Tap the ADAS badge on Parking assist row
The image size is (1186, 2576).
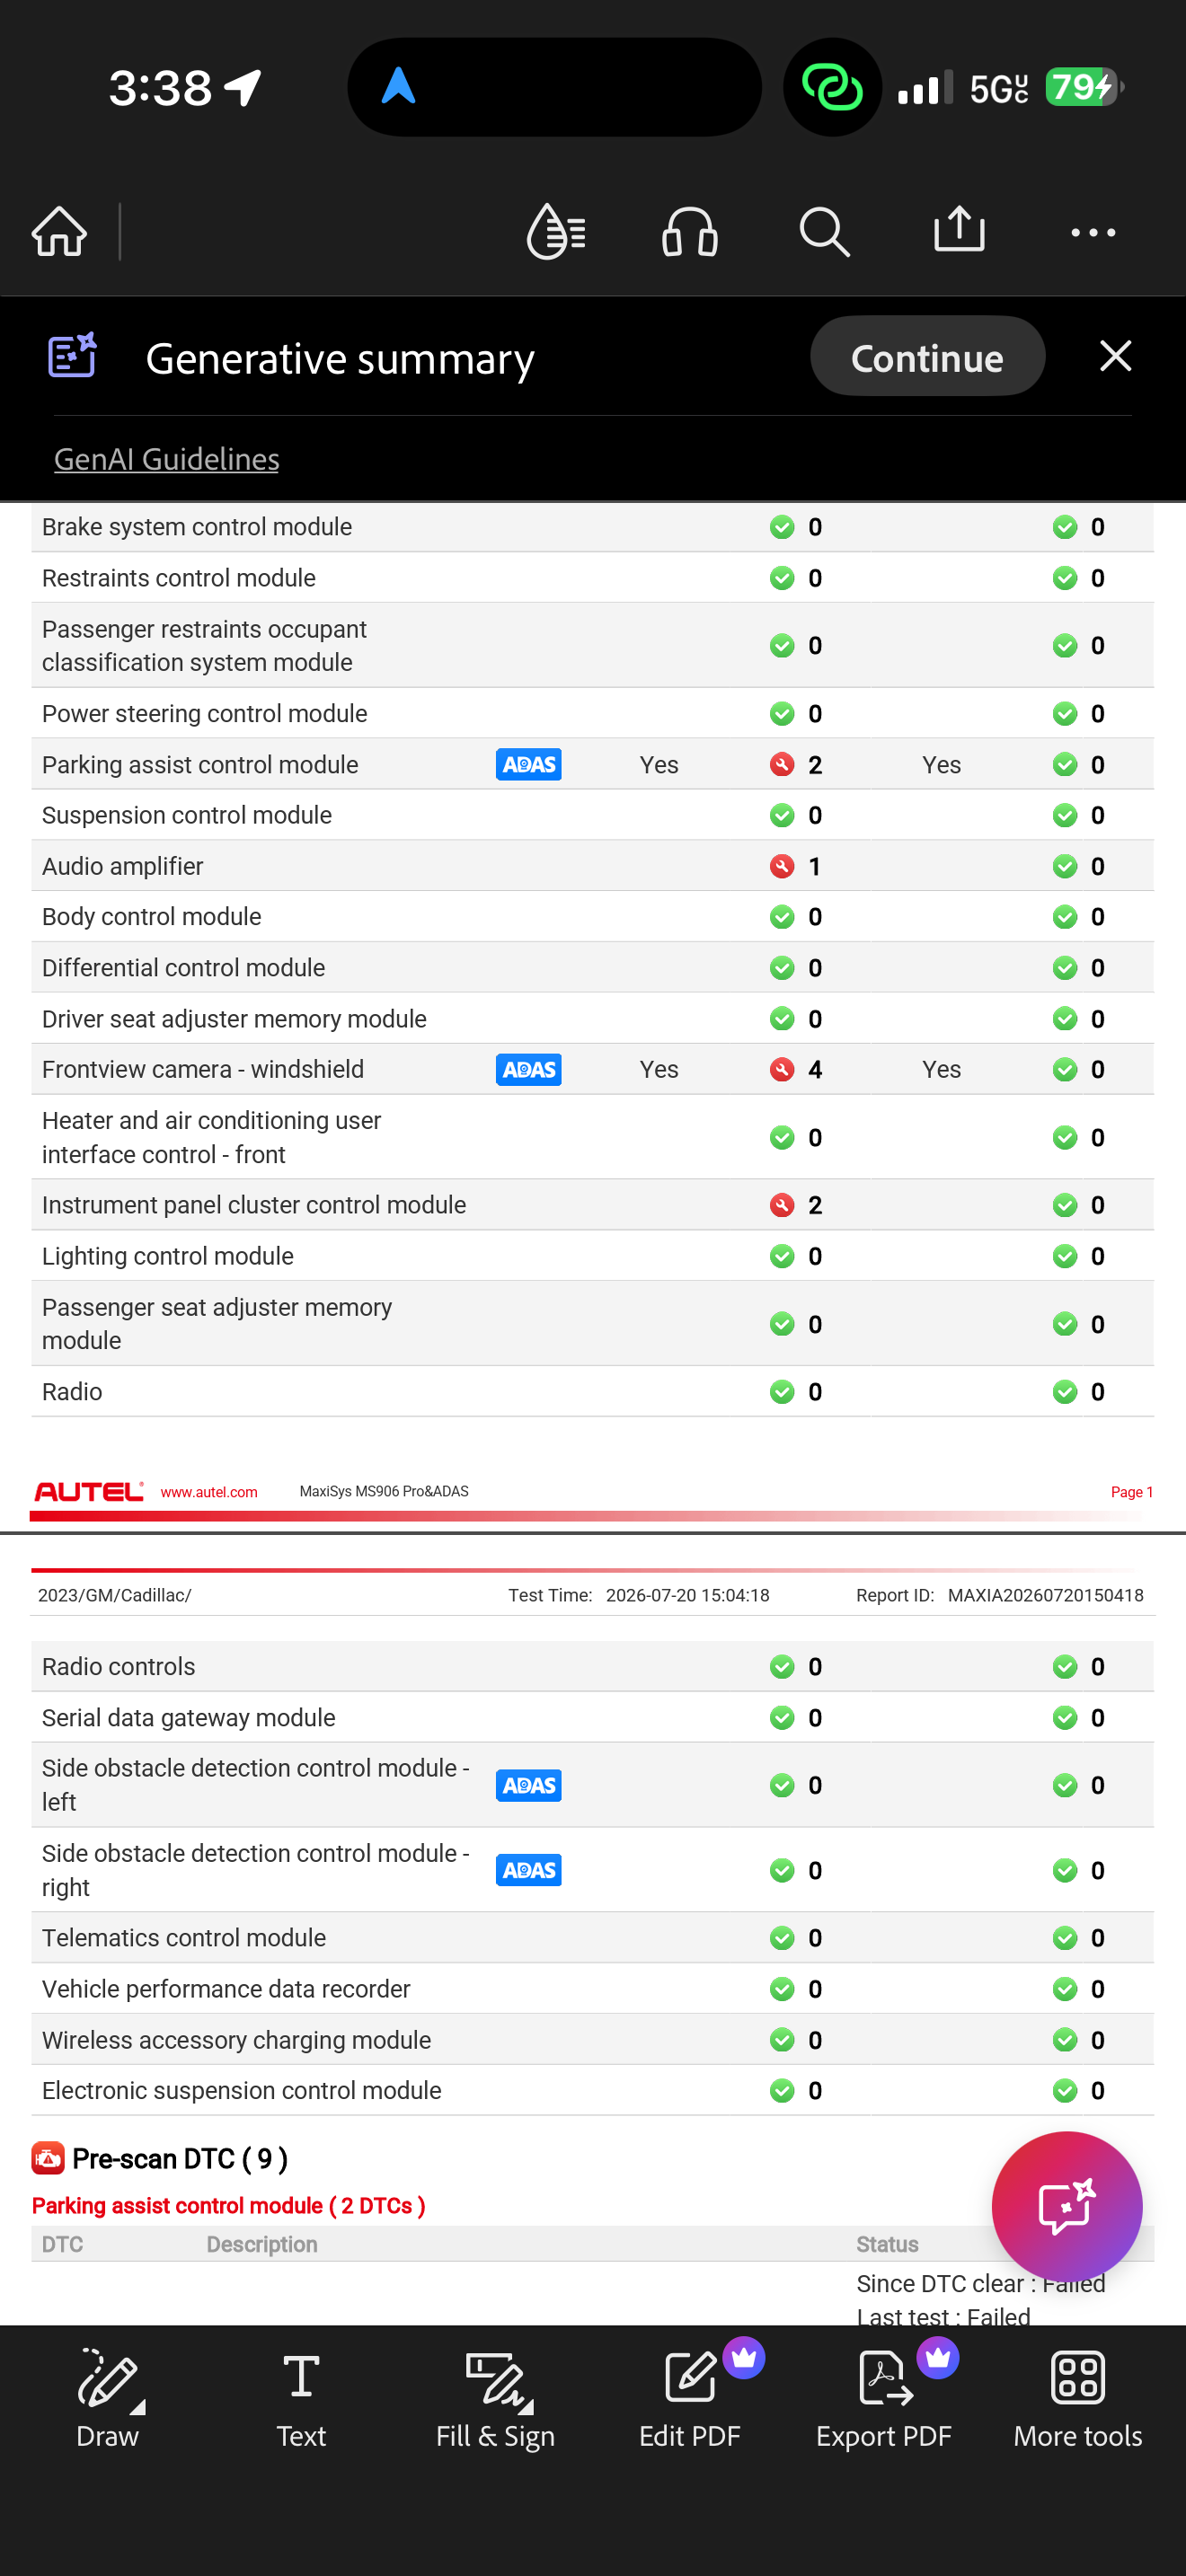click(x=528, y=764)
